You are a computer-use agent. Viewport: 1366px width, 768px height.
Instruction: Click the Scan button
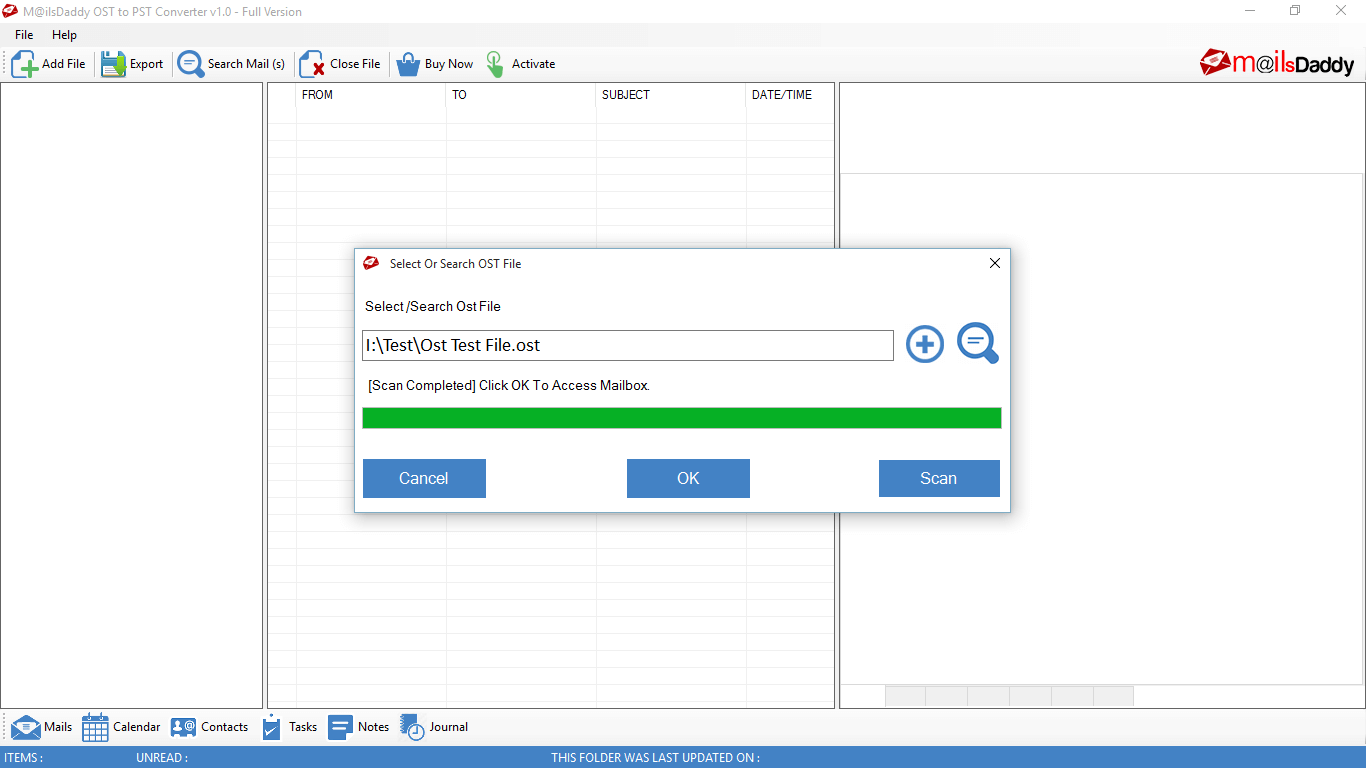(x=939, y=478)
